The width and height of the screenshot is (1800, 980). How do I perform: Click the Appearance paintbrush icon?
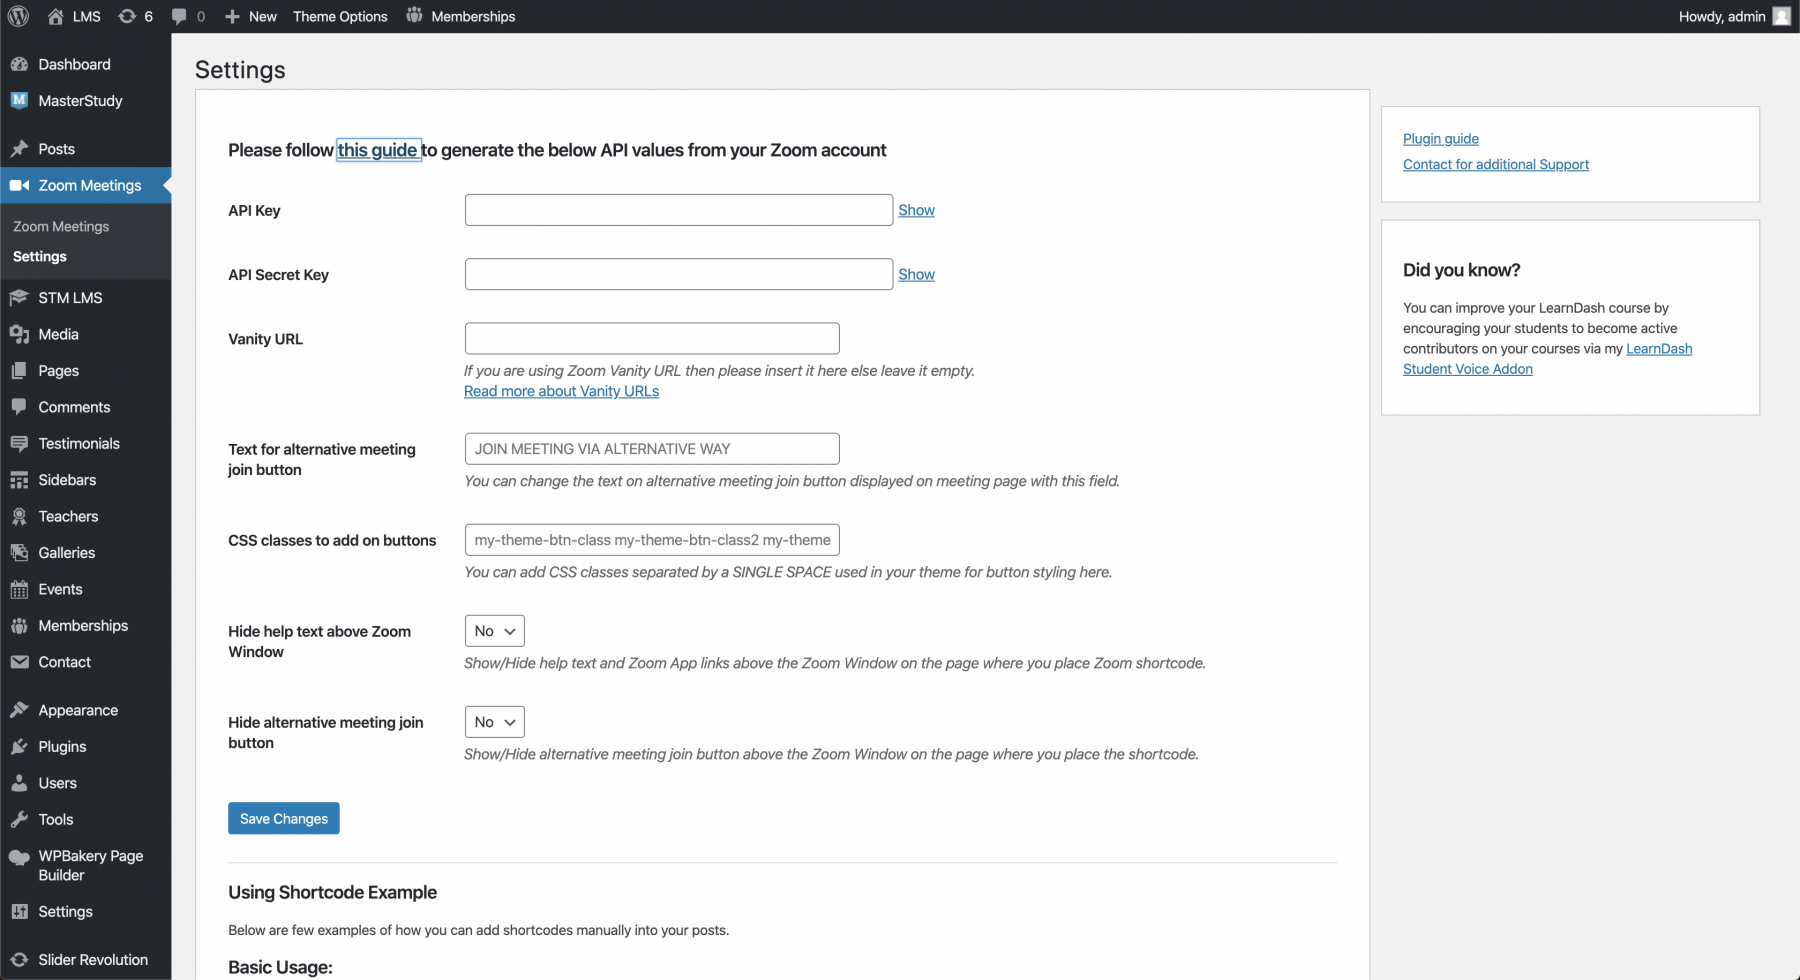[19, 710]
